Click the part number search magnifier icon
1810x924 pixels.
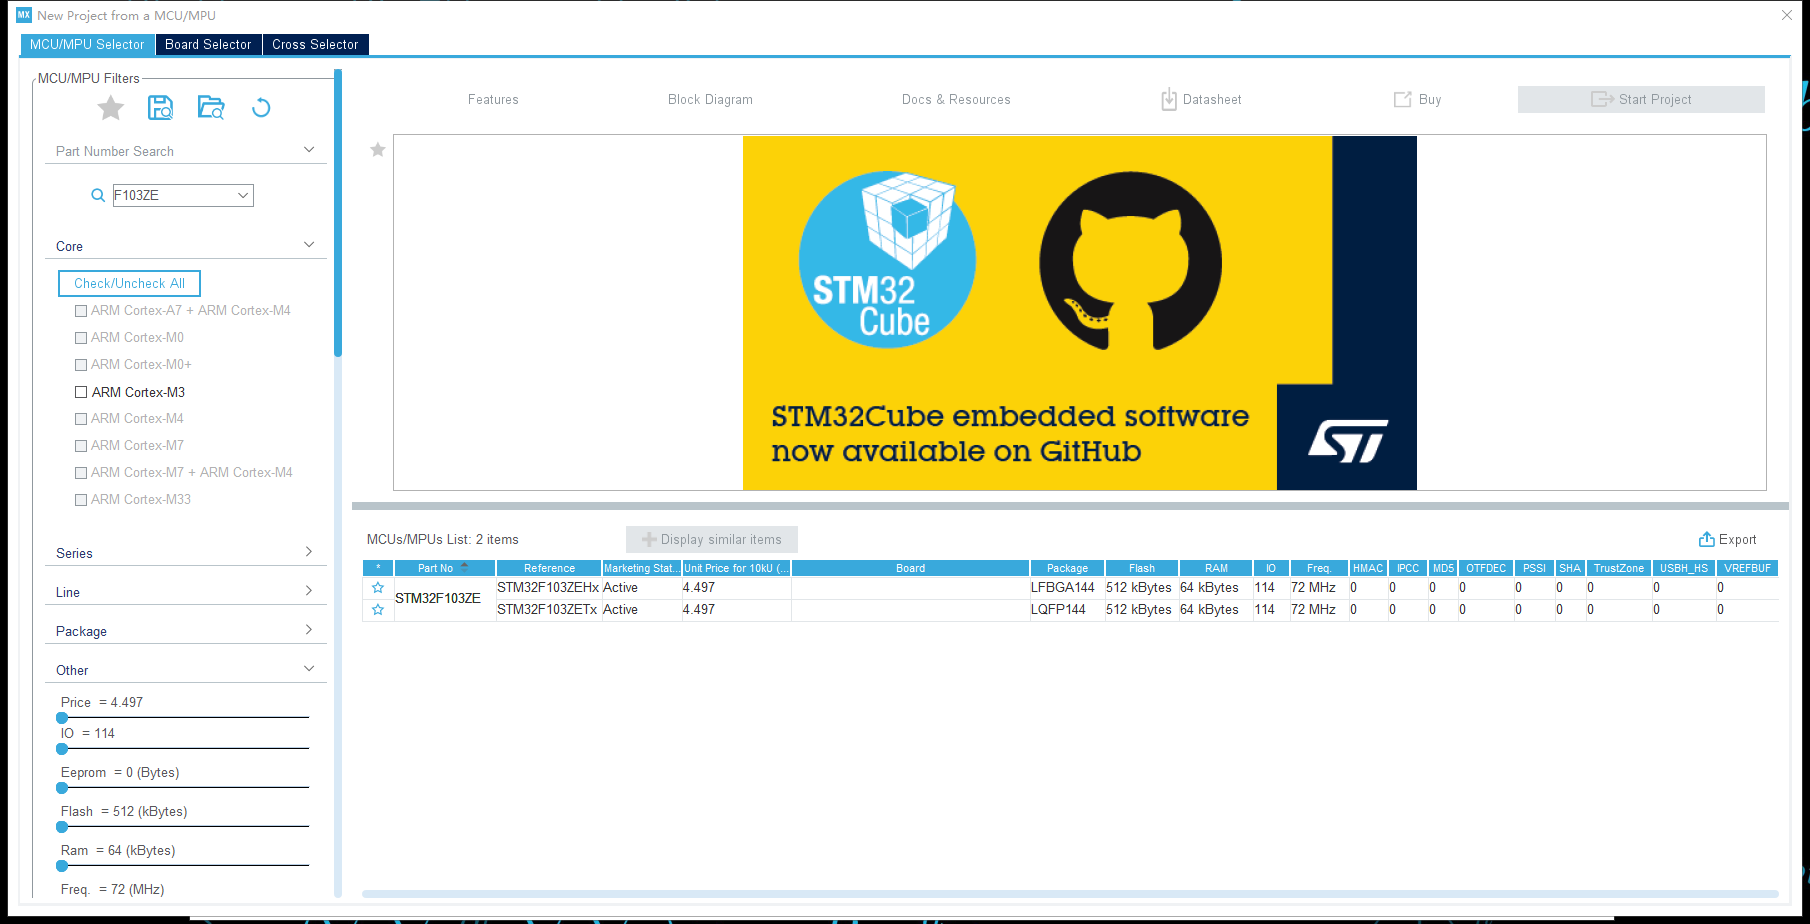point(98,195)
